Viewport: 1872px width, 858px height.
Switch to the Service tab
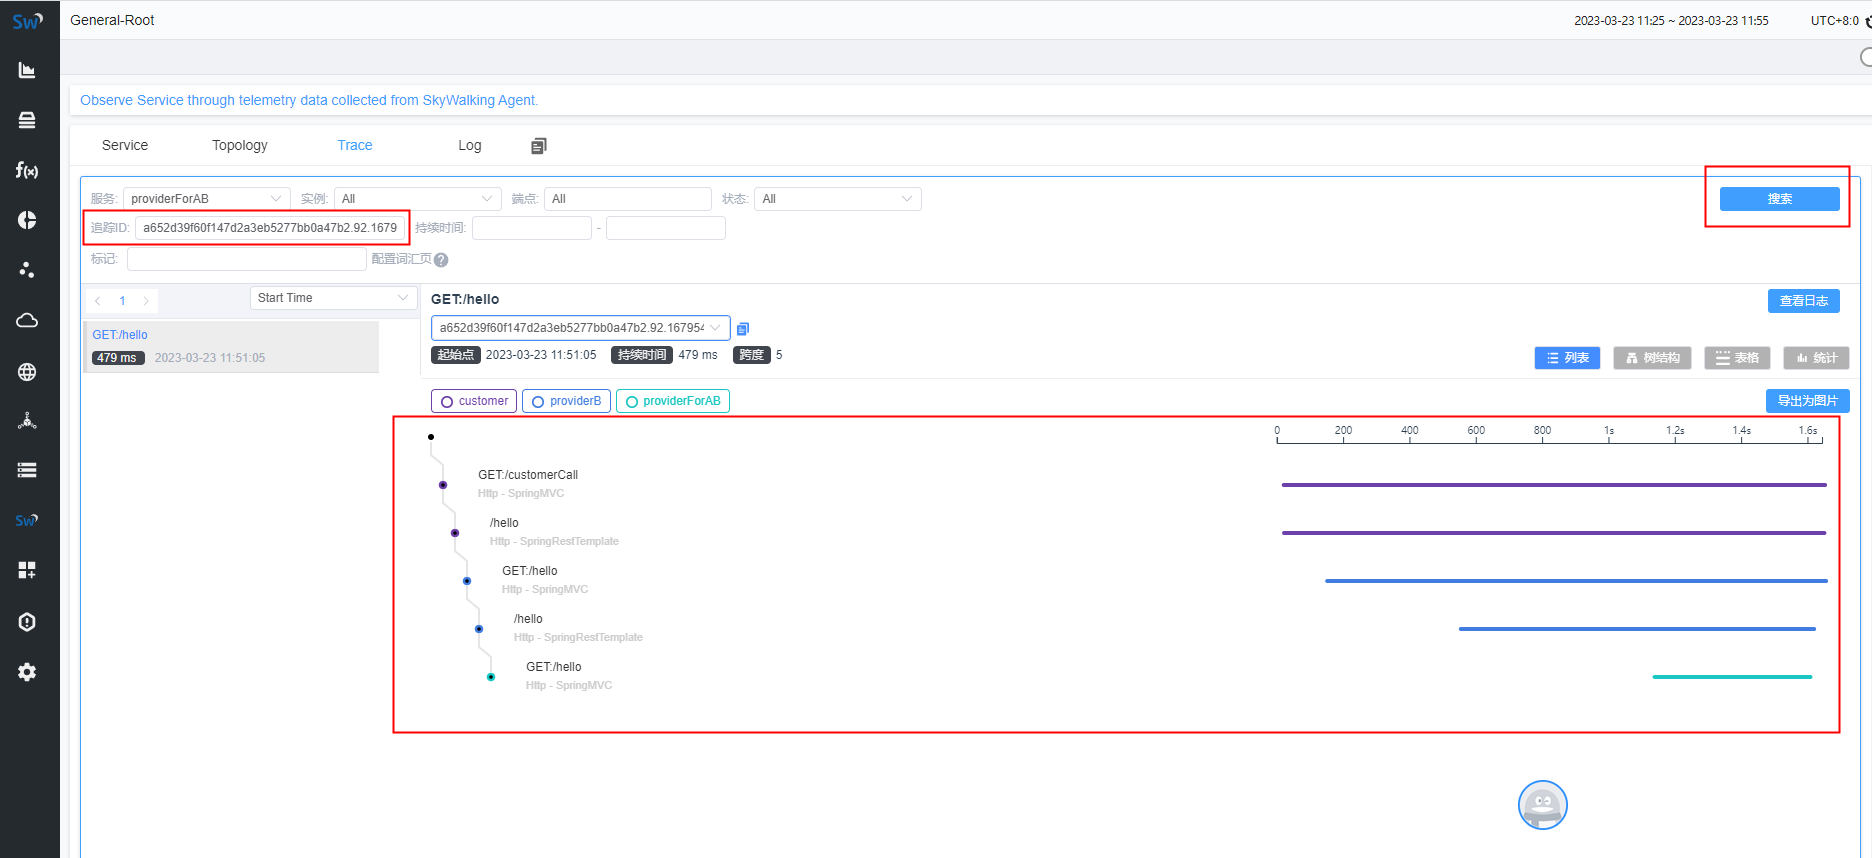coord(125,145)
